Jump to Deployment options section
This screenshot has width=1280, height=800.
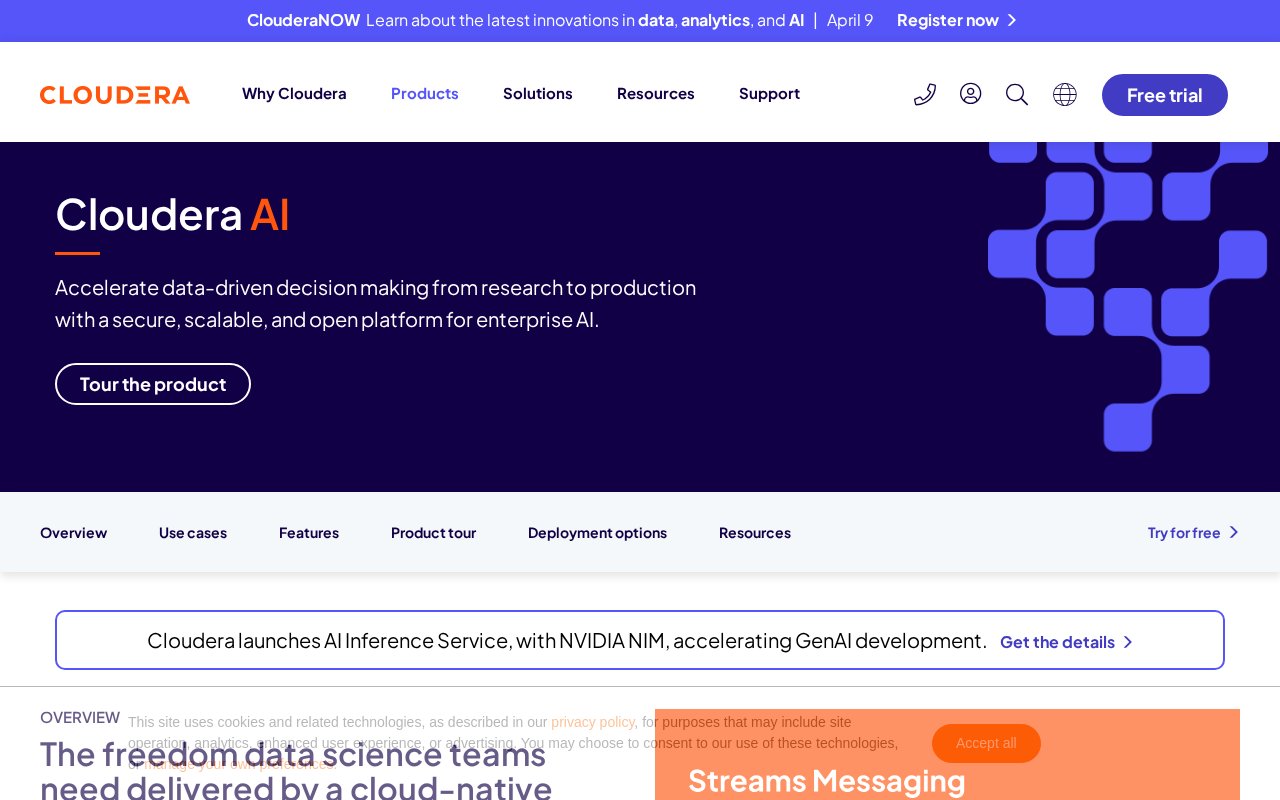(x=597, y=532)
